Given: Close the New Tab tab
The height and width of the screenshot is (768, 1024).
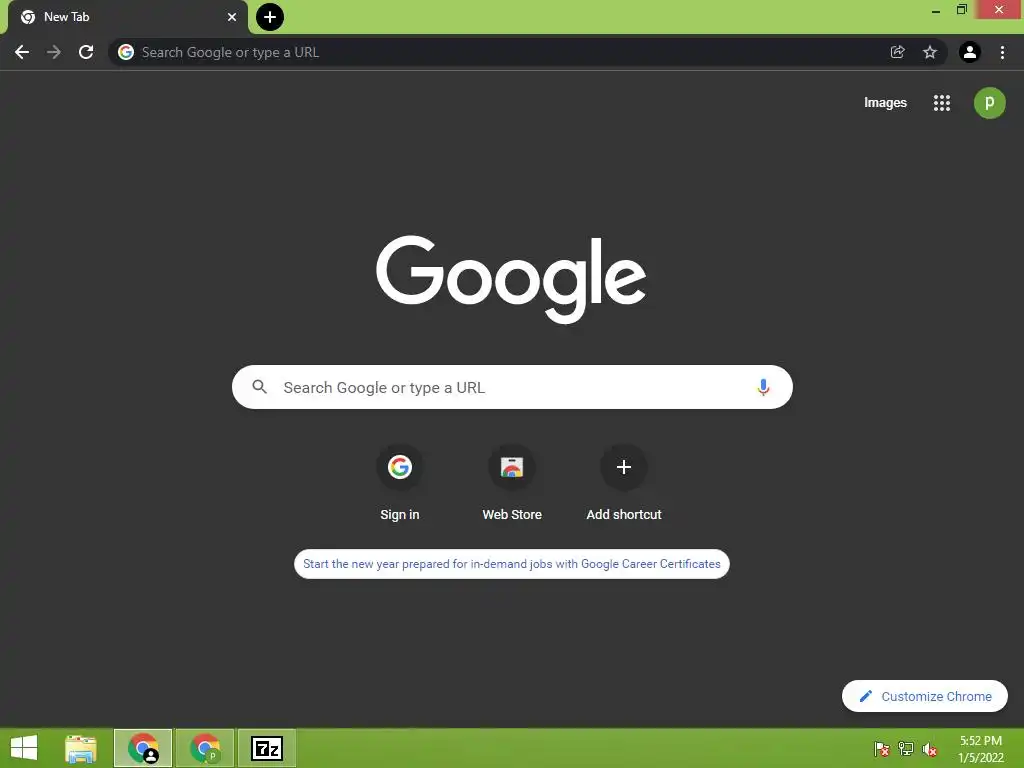Looking at the screenshot, I should click(x=232, y=17).
